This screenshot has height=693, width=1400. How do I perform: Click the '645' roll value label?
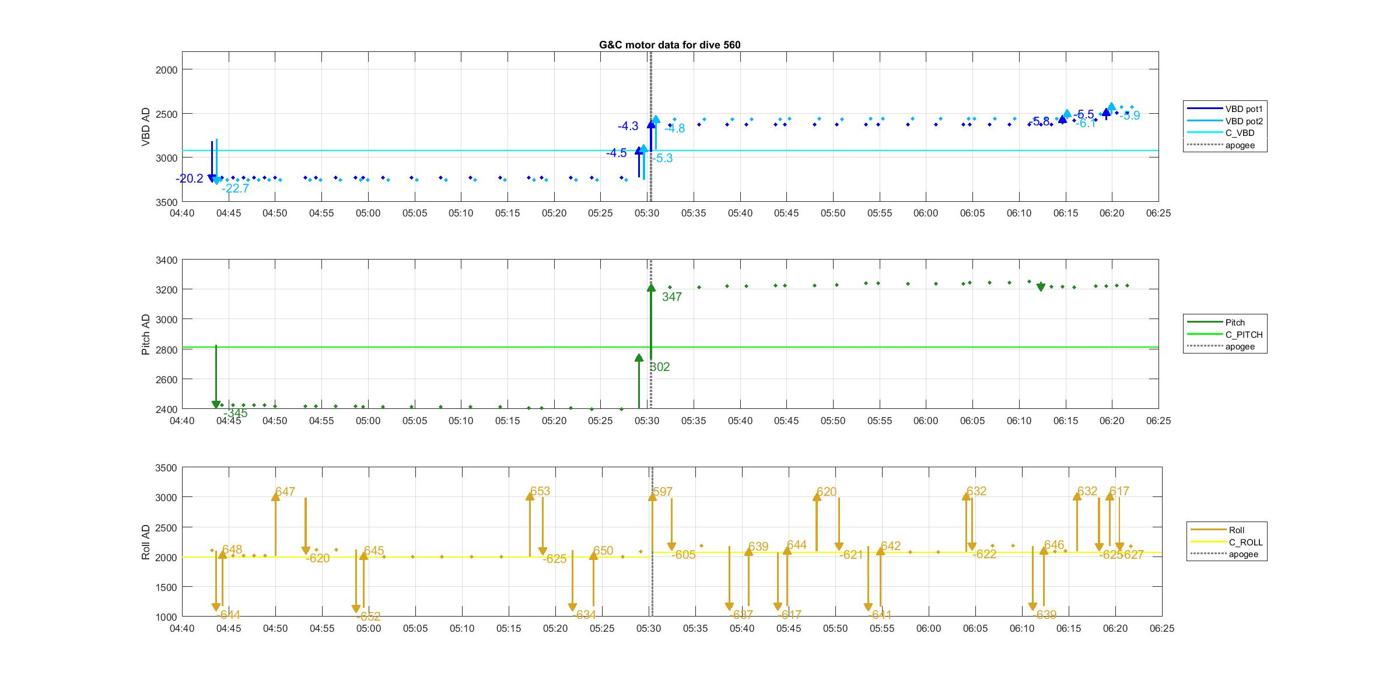374,551
